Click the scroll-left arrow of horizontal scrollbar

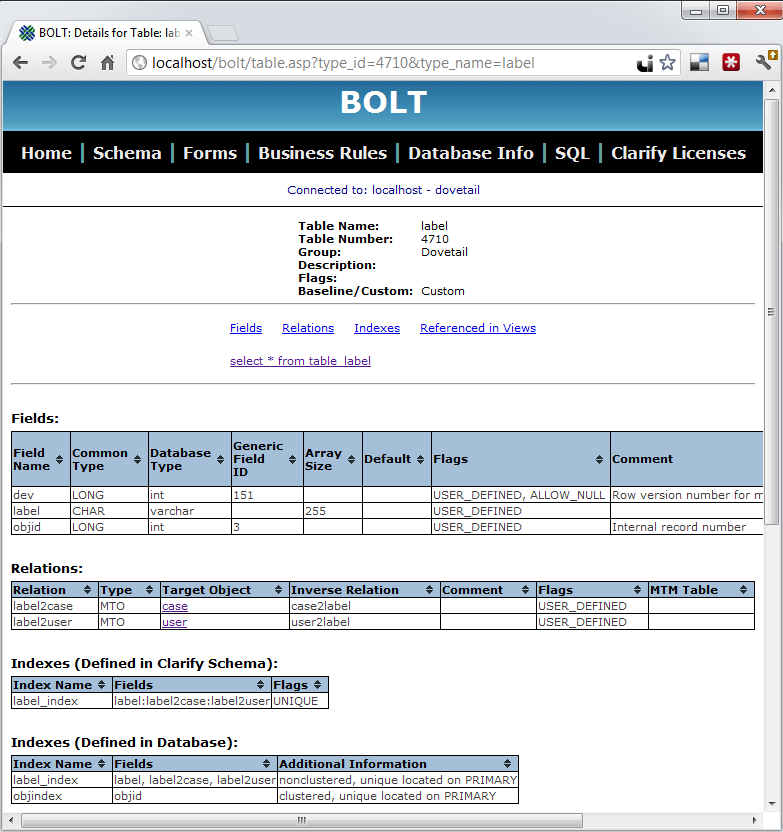coord(11,820)
